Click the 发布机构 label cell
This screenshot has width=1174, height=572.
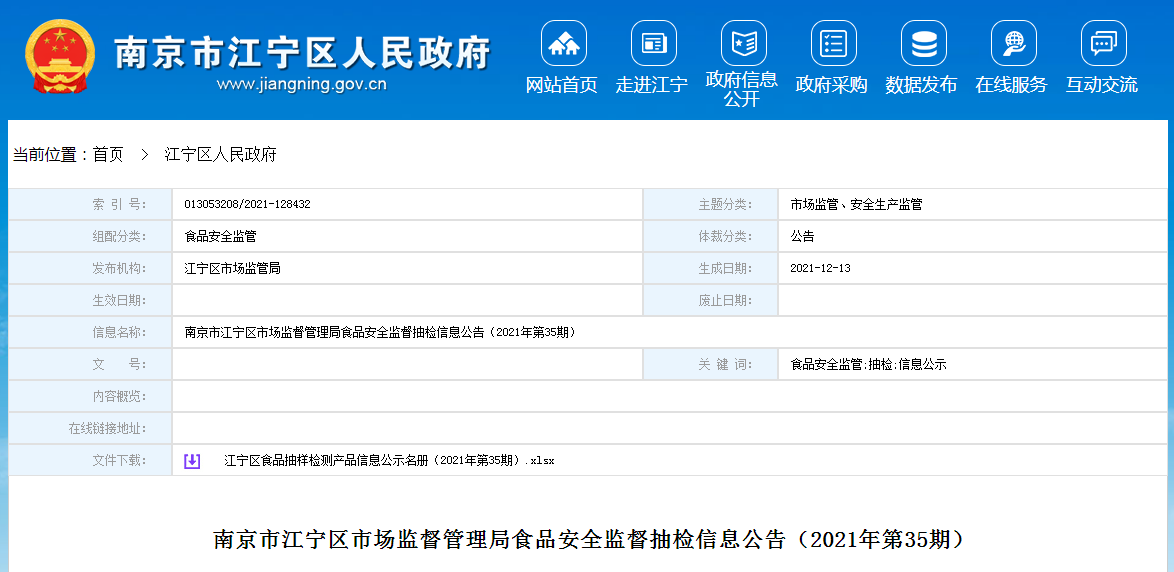[90, 268]
